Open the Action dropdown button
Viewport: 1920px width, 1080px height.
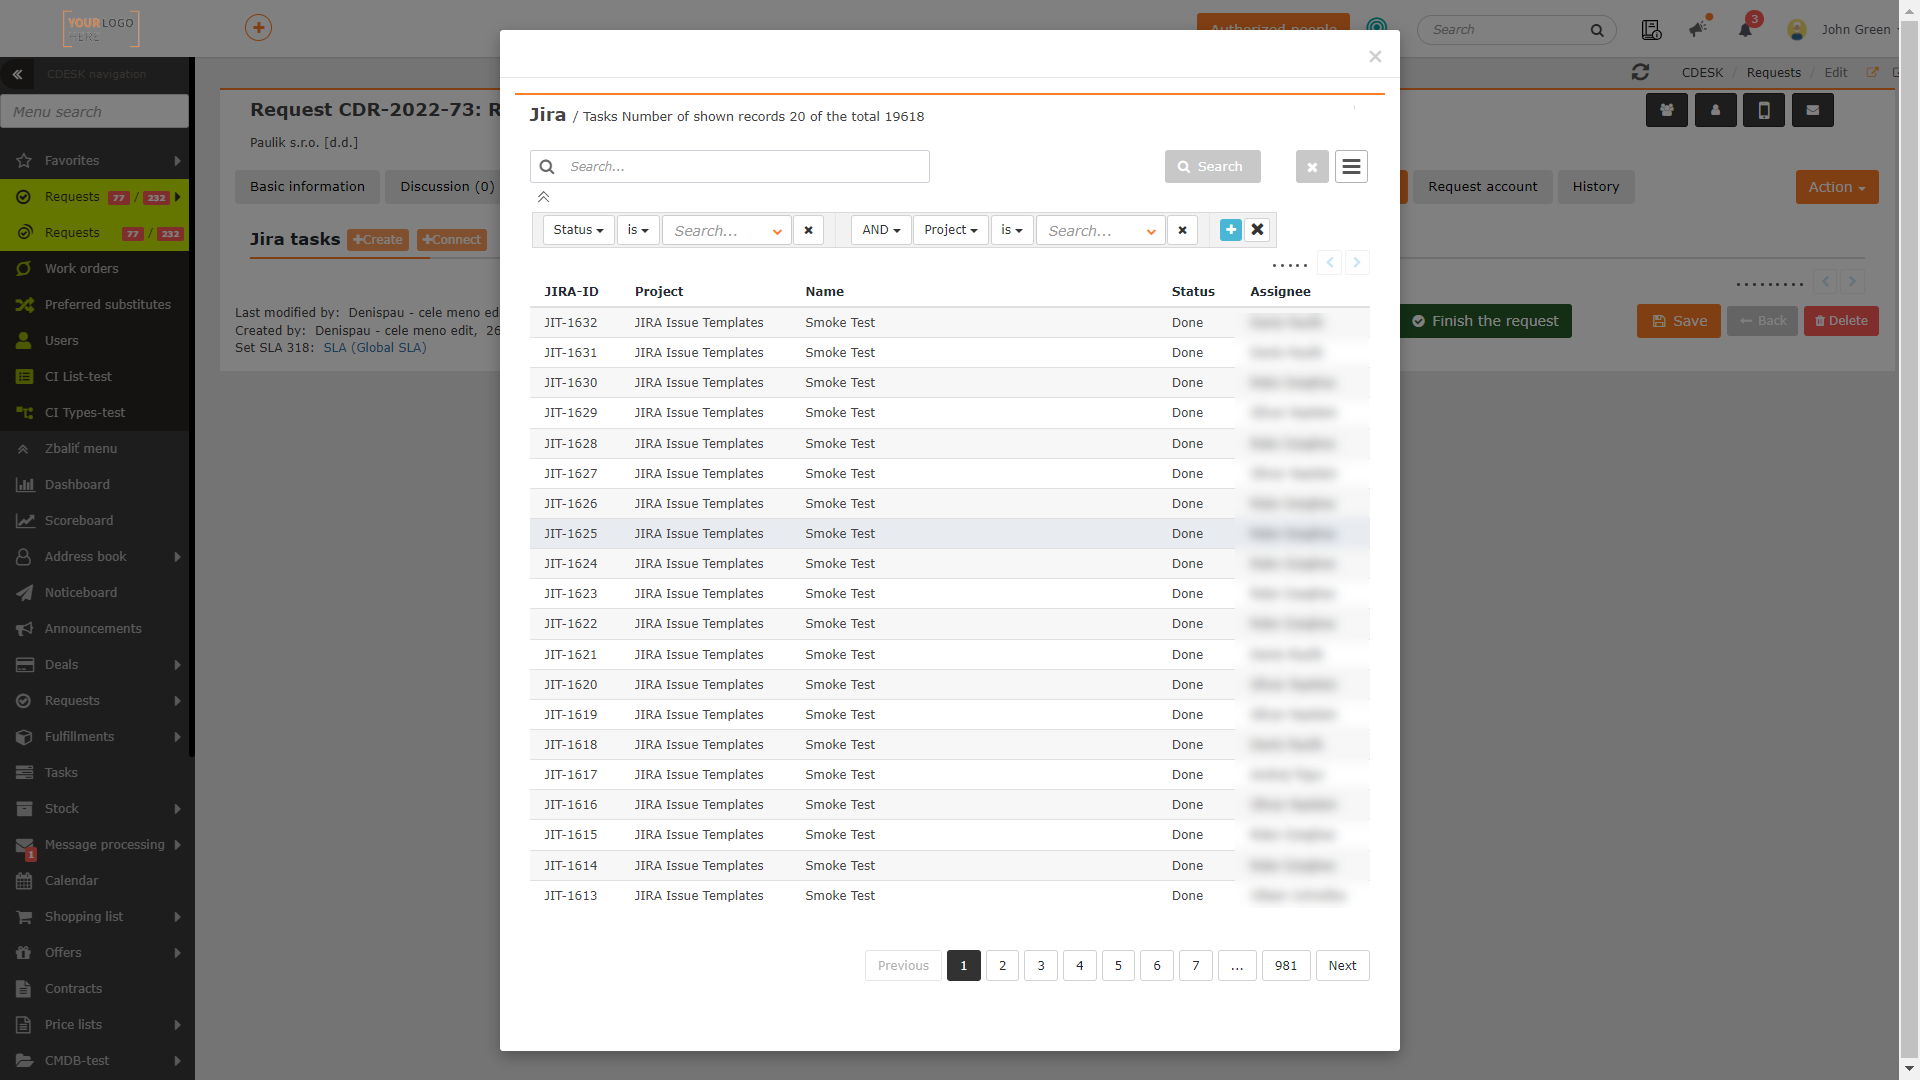coord(1837,187)
